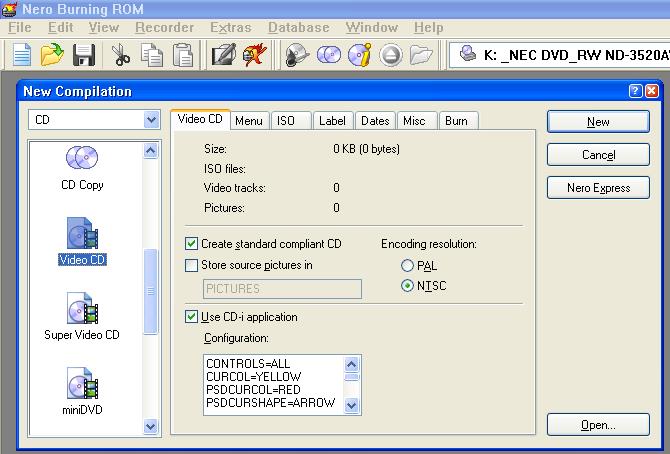The width and height of the screenshot is (670, 454).
Task: Click compilation list scrollbar thumb
Action: click(150, 291)
